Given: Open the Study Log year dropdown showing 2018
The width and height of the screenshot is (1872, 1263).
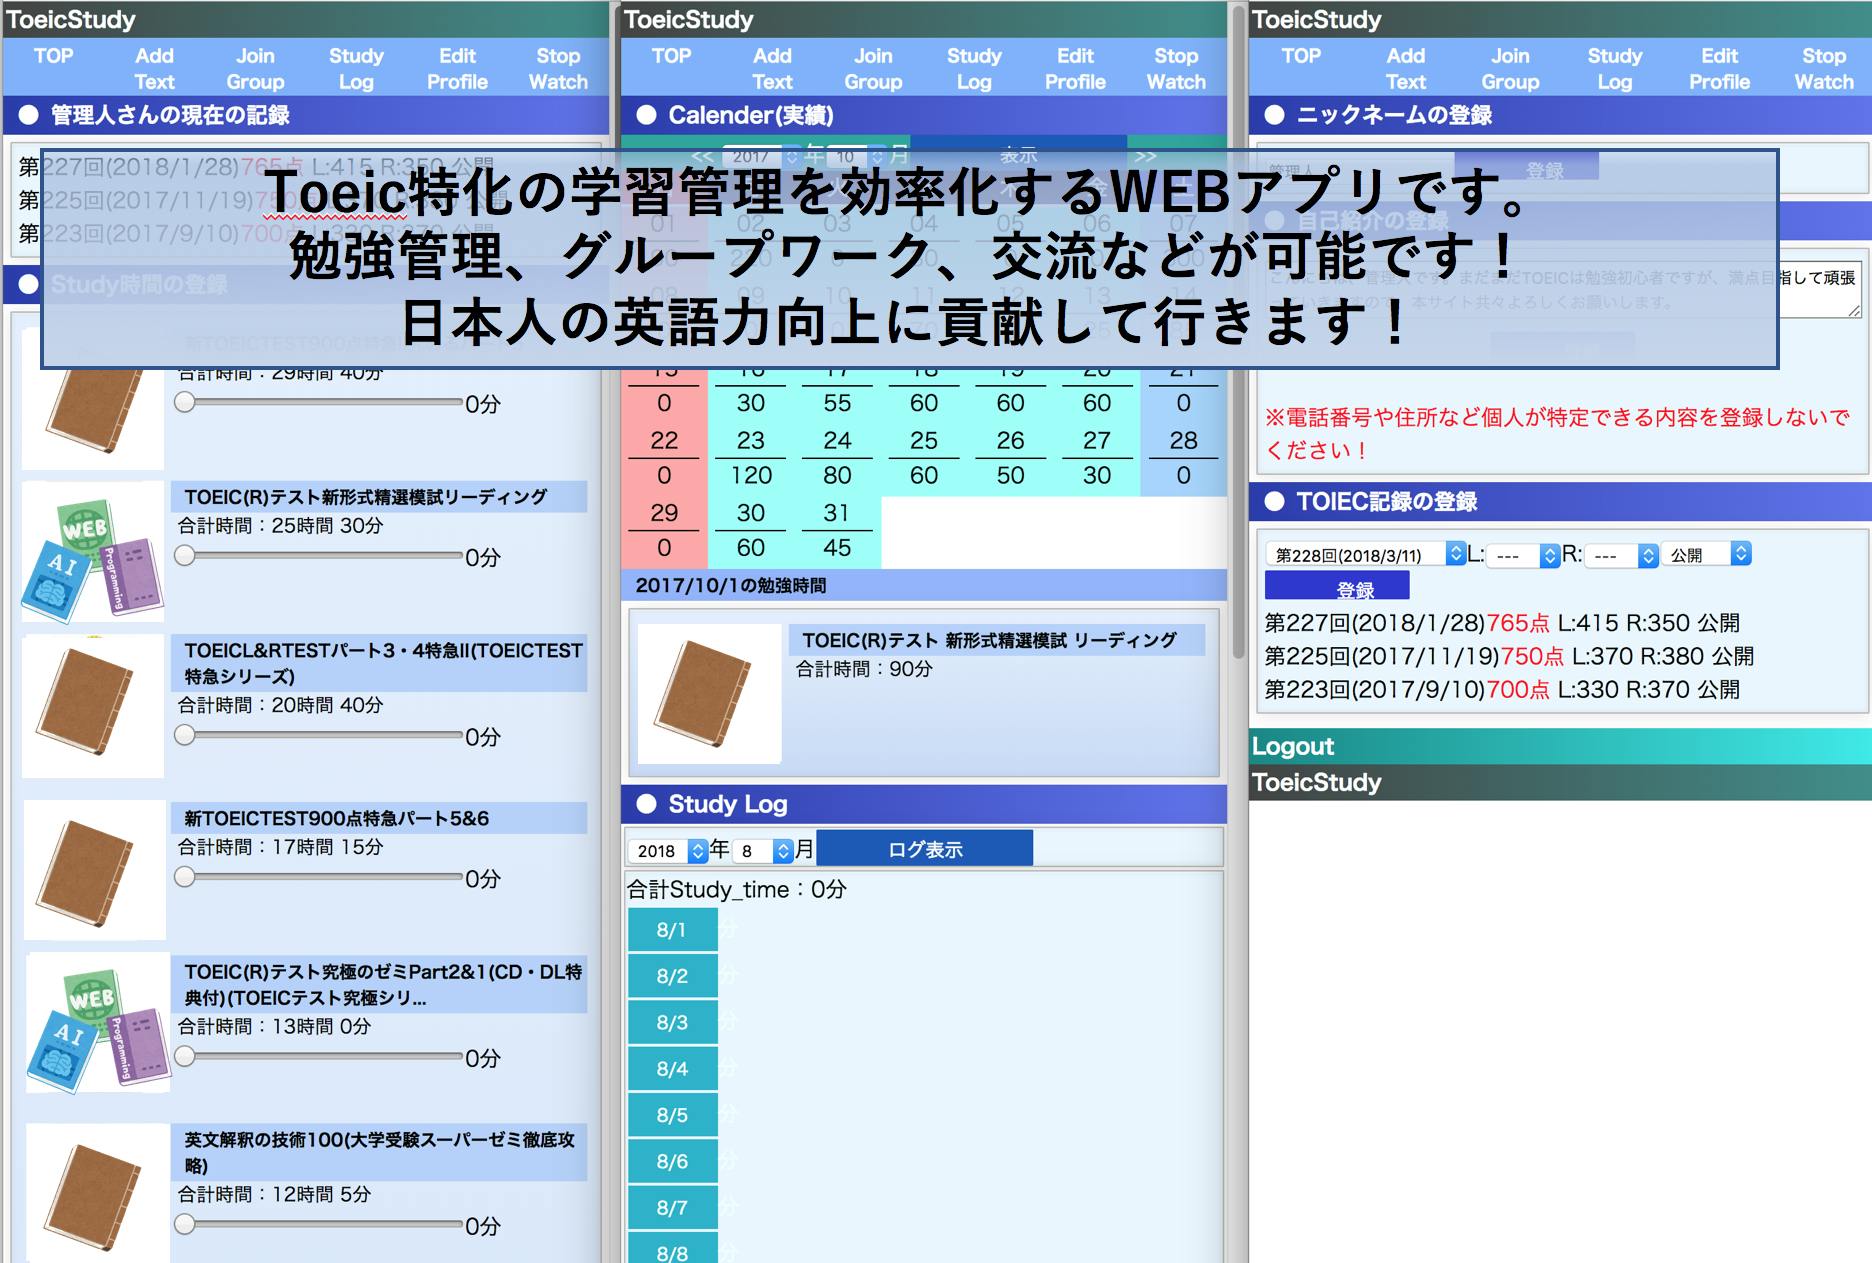Looking at the screenshot, I should 668,851.
